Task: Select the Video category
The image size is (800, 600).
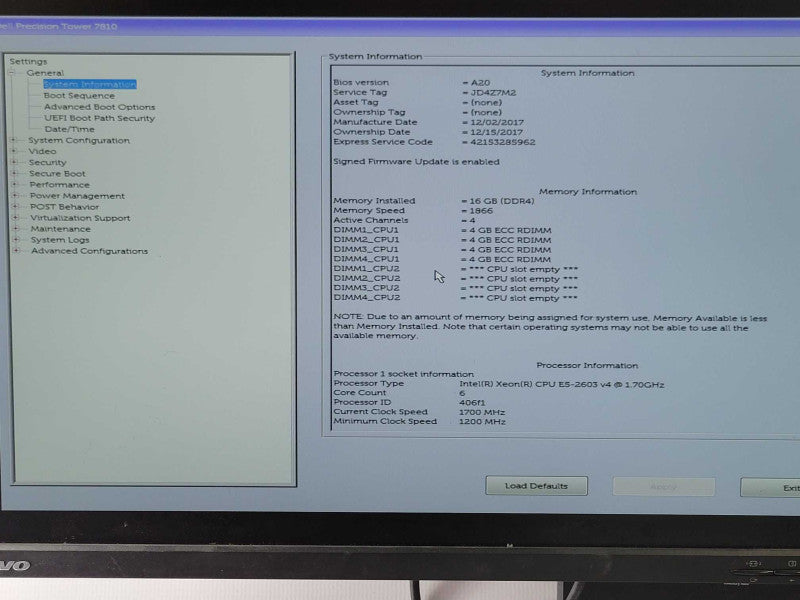Action: click(42, 152)
